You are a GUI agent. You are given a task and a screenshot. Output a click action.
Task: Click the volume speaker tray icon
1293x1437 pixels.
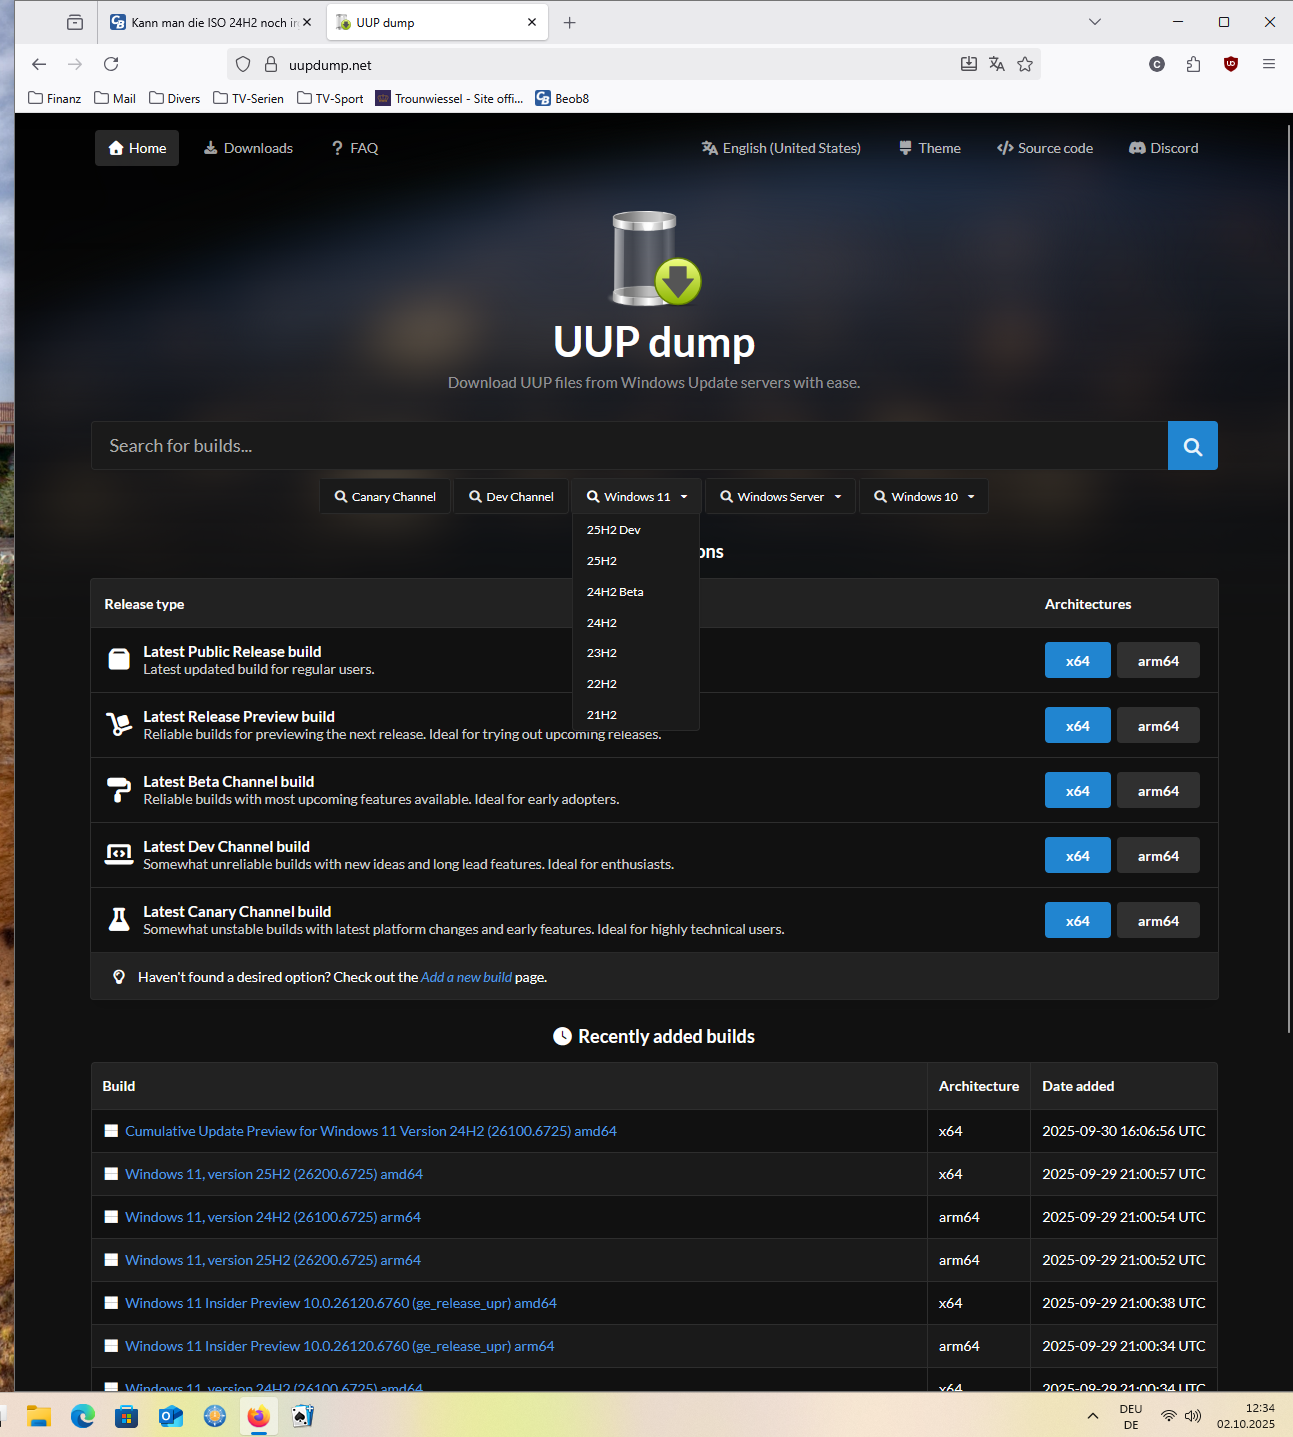pyautogui.click(x=1193, y=1416)
